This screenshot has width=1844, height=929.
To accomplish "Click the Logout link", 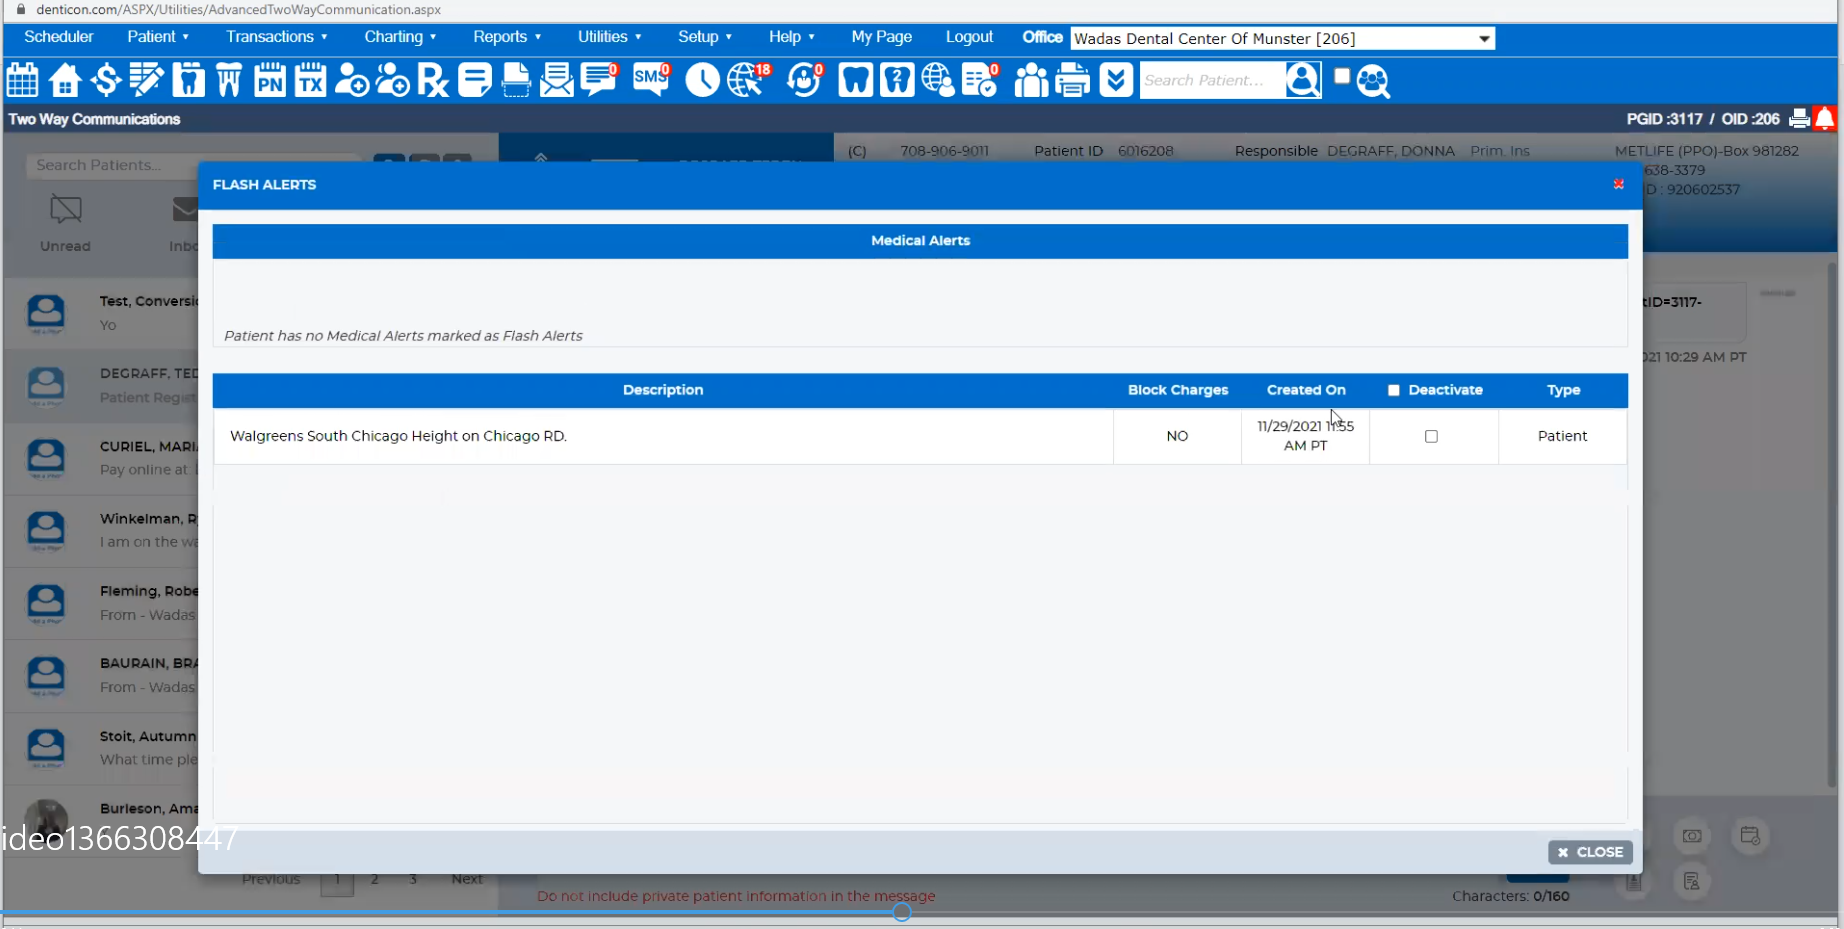I will click(969, 37).
